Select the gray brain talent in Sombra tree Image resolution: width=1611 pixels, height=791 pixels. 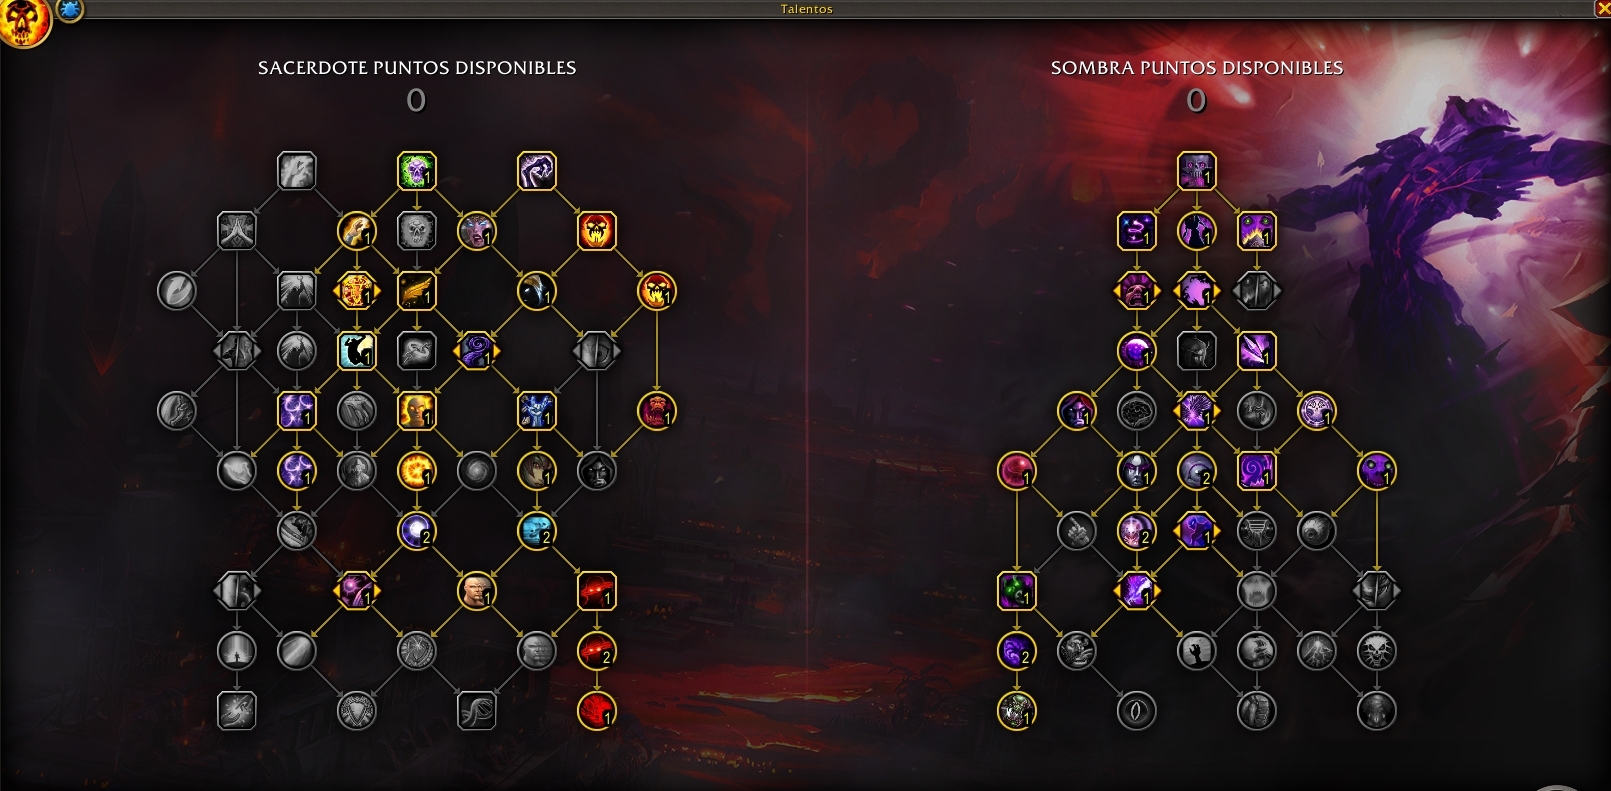coord(1137,411)
